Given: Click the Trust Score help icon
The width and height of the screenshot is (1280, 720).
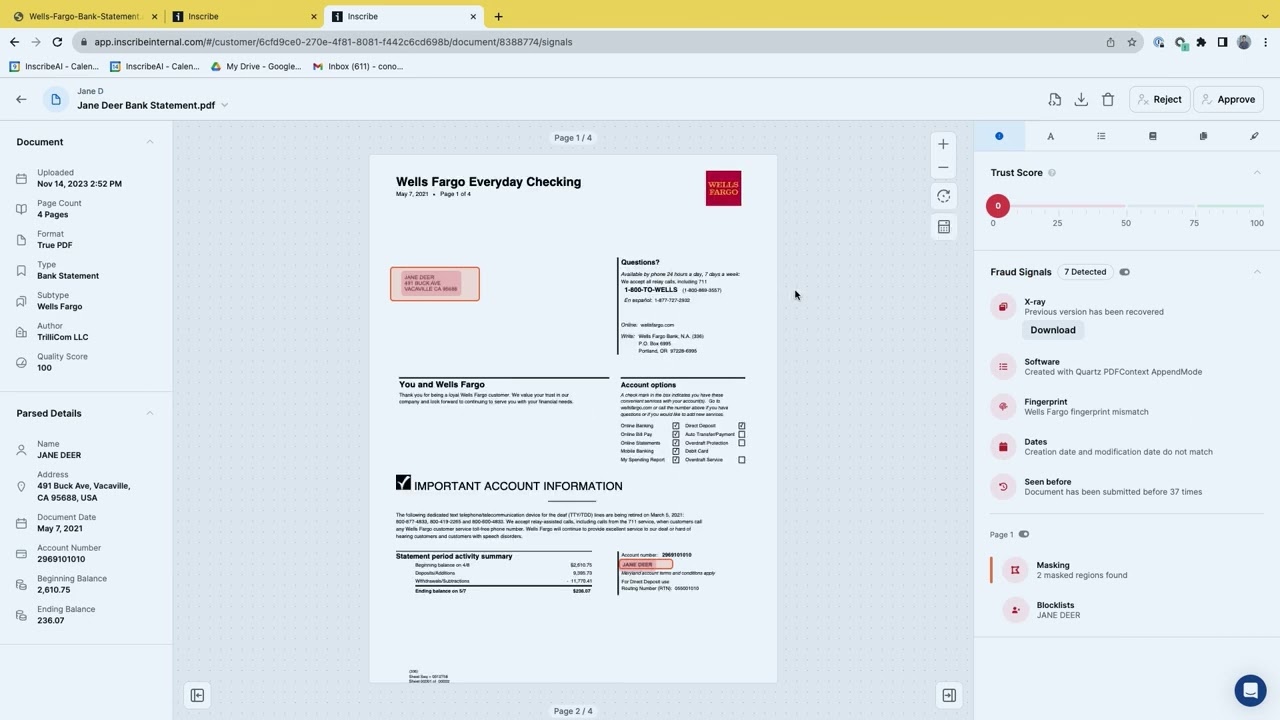Looking at the screenshot, I should (1052, 173).
